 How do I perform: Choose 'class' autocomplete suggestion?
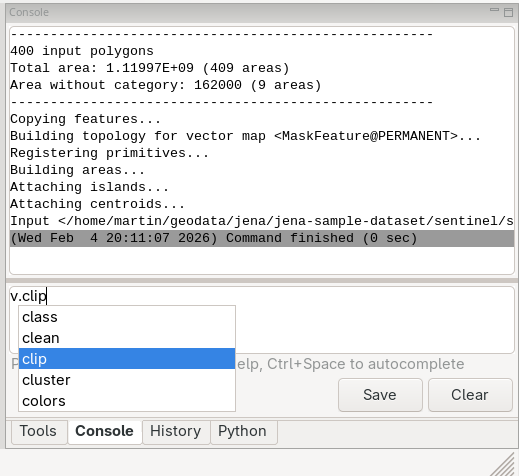pyautogui.click(x=127, y=317)
